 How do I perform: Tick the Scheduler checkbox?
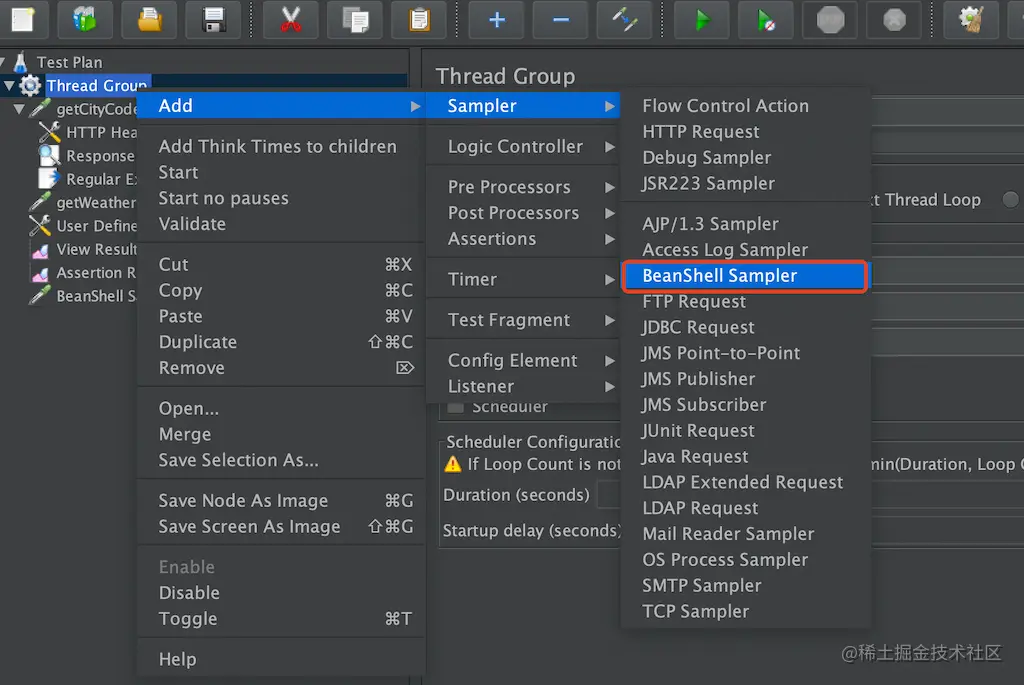click(x=456, y=407)
